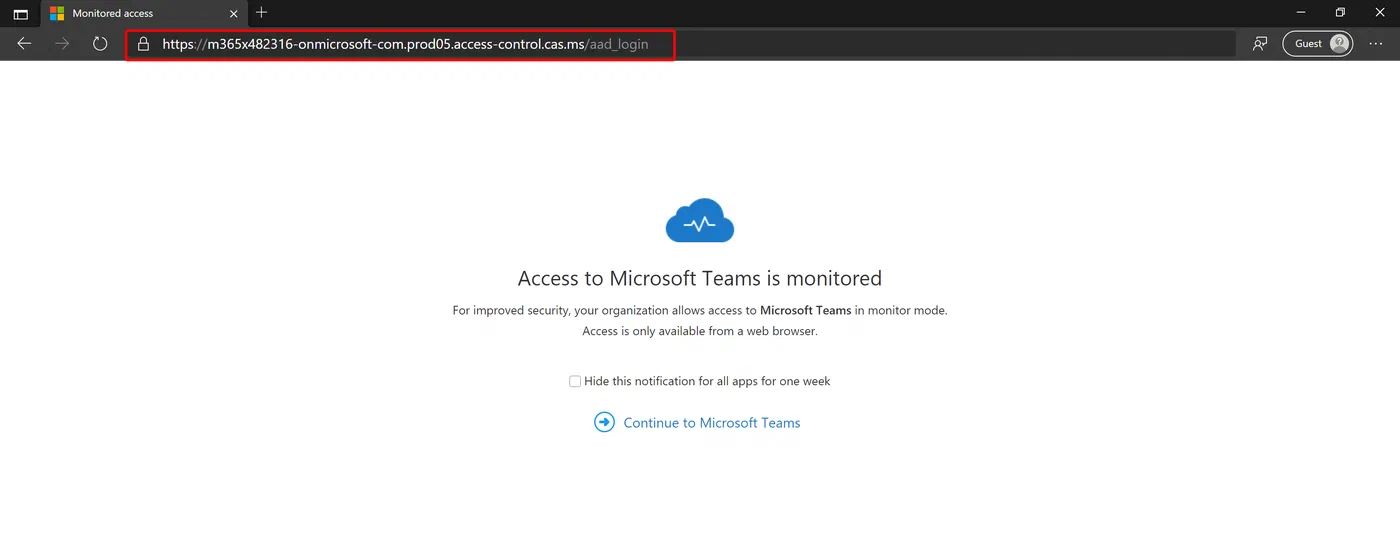The width and height of the screenshot is (1400, 539).
Task: Click bold 'Microsoft Teams' in description
Action: 807,311
